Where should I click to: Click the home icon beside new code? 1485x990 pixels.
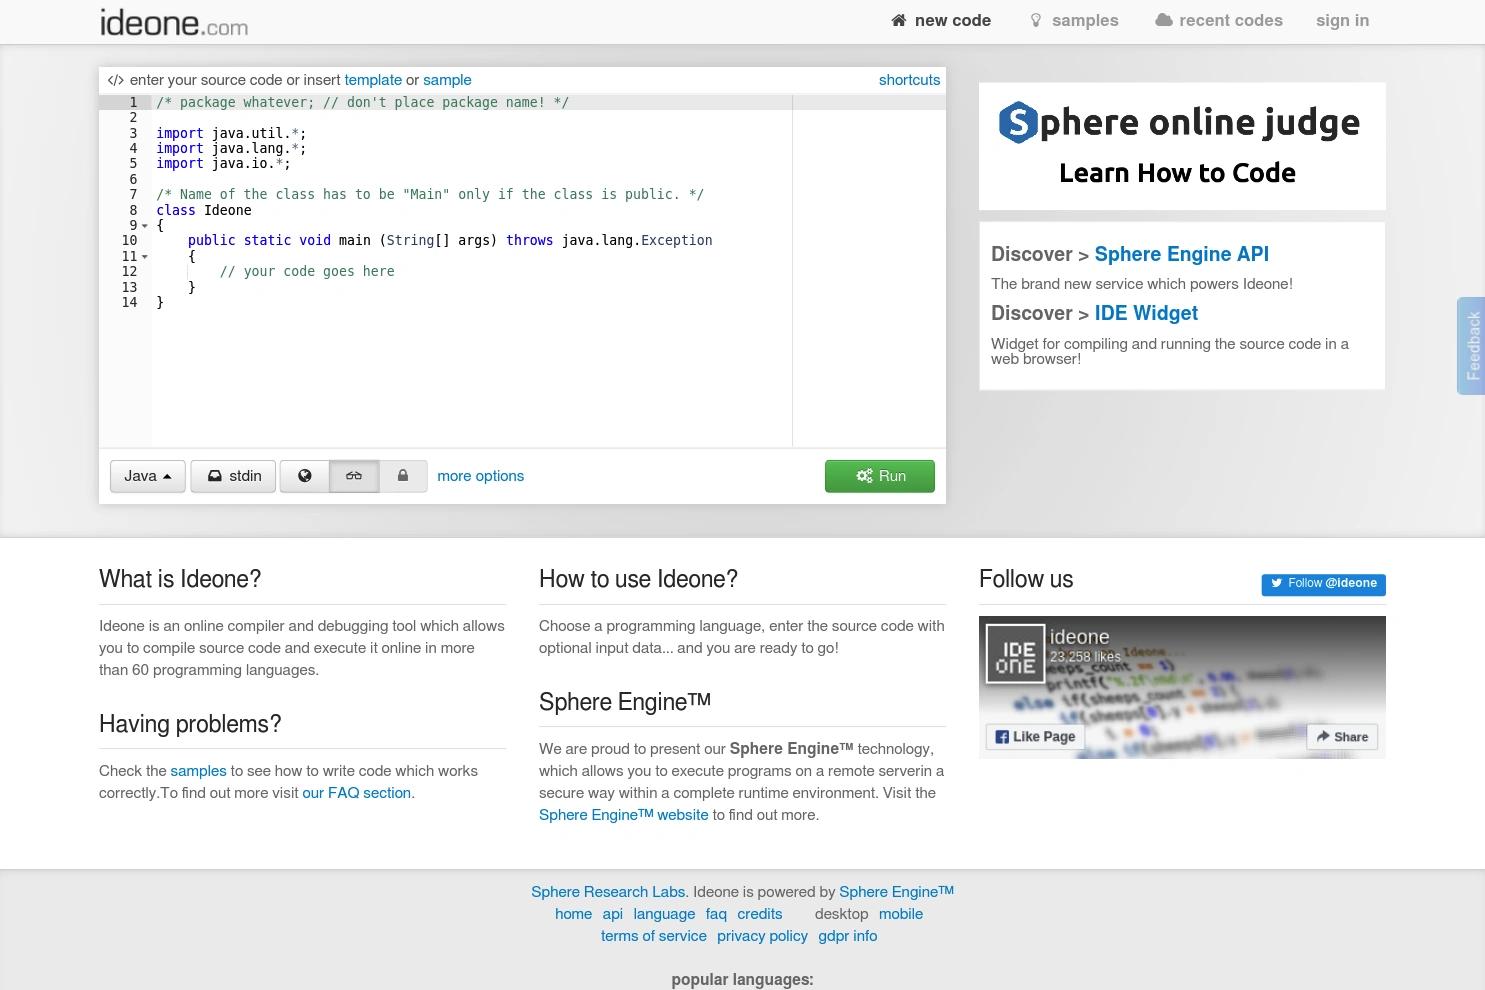[899, 20]
